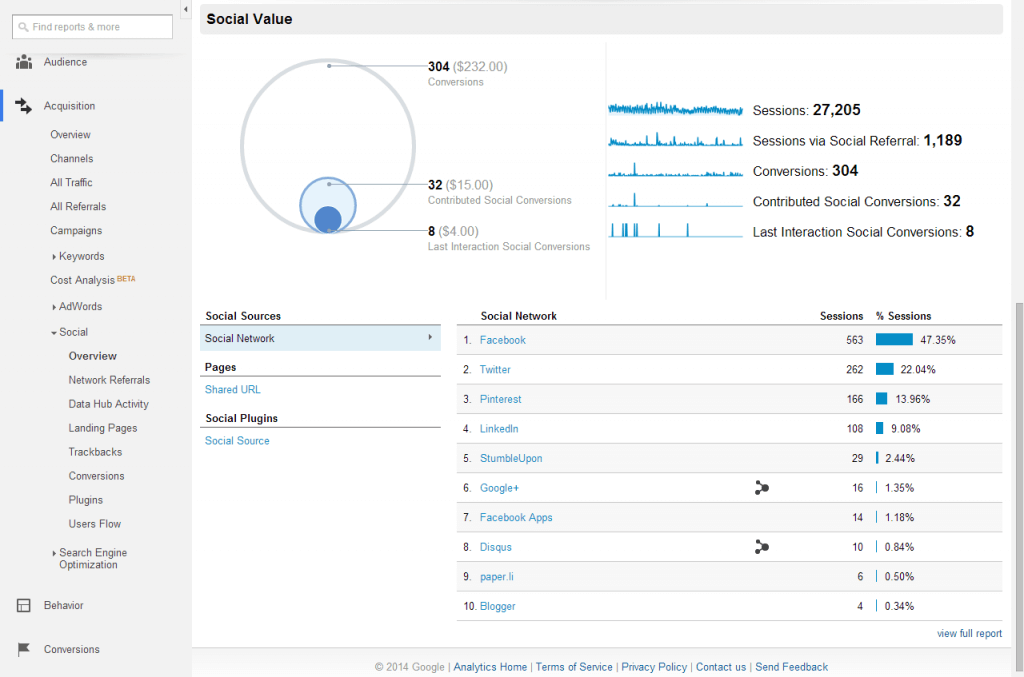
Task: Open Analytics Home footer link
Action: tap(490, 667)
